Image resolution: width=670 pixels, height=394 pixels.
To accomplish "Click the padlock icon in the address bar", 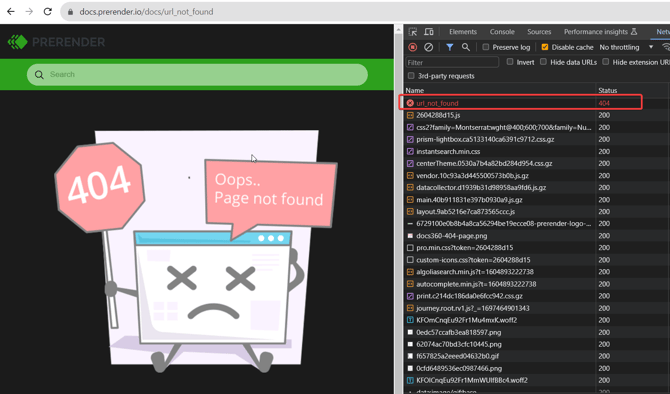I will pos(71,12).
